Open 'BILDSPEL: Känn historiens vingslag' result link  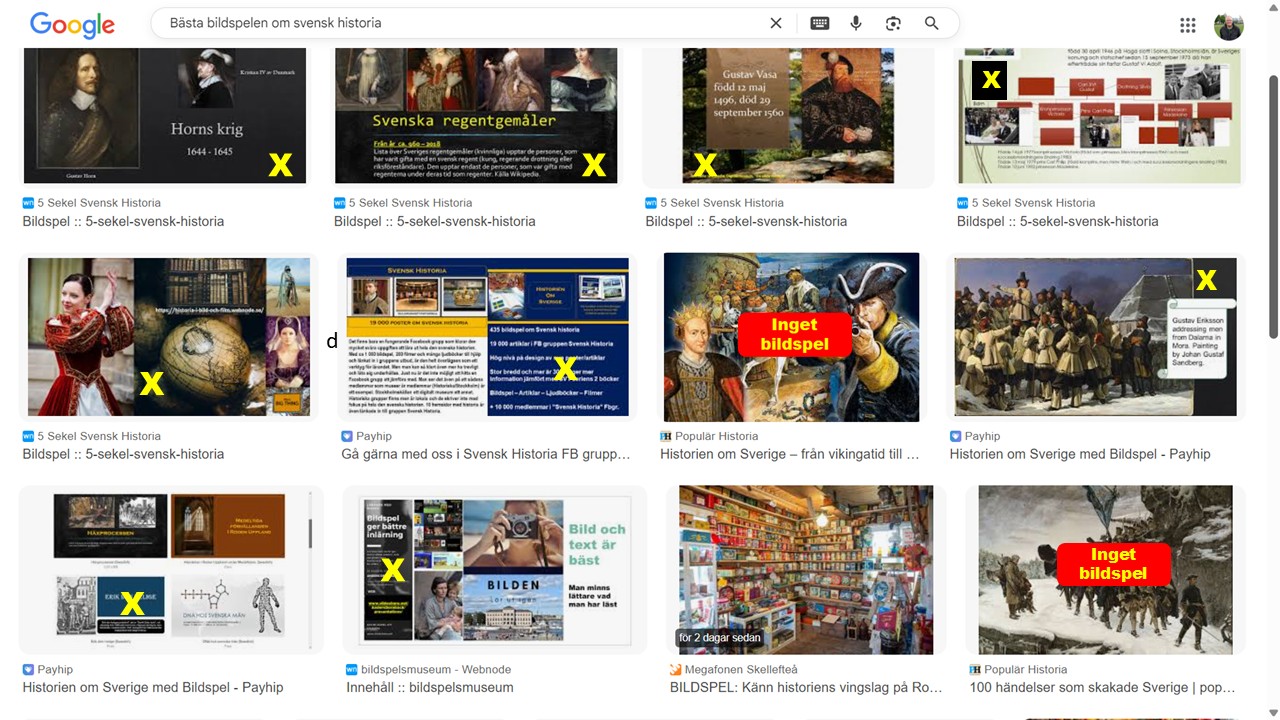pos(806,687)
